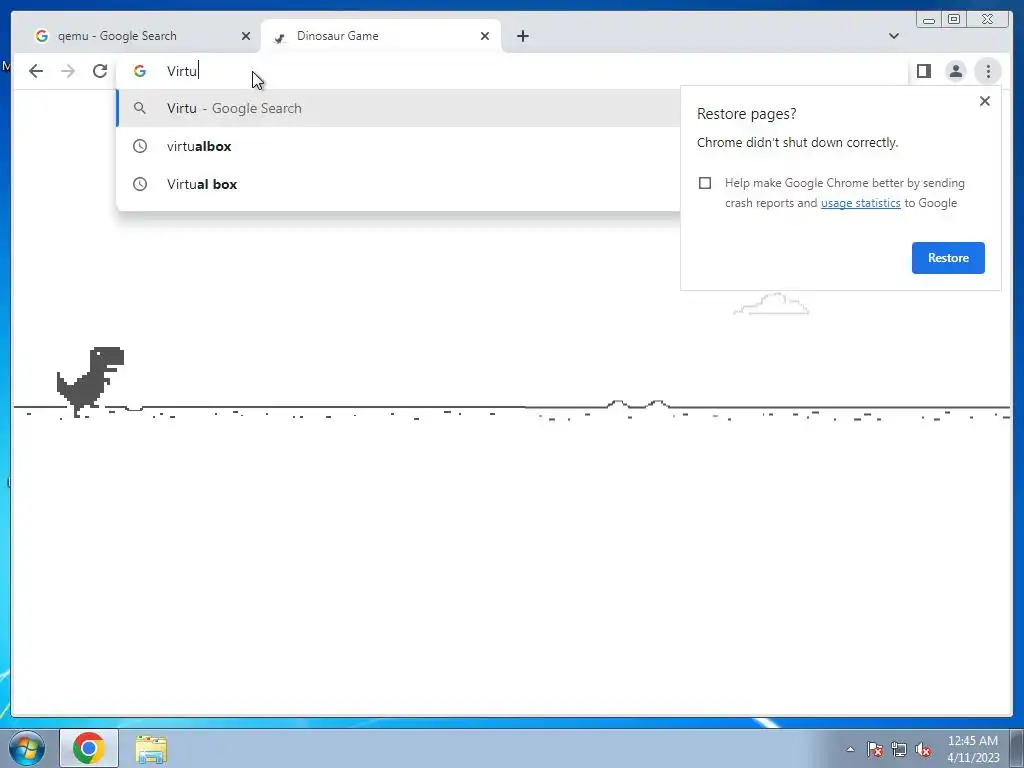Click the Google logo in address bar
Viewport: 1024px width, 768px height.
coord(140,71)
